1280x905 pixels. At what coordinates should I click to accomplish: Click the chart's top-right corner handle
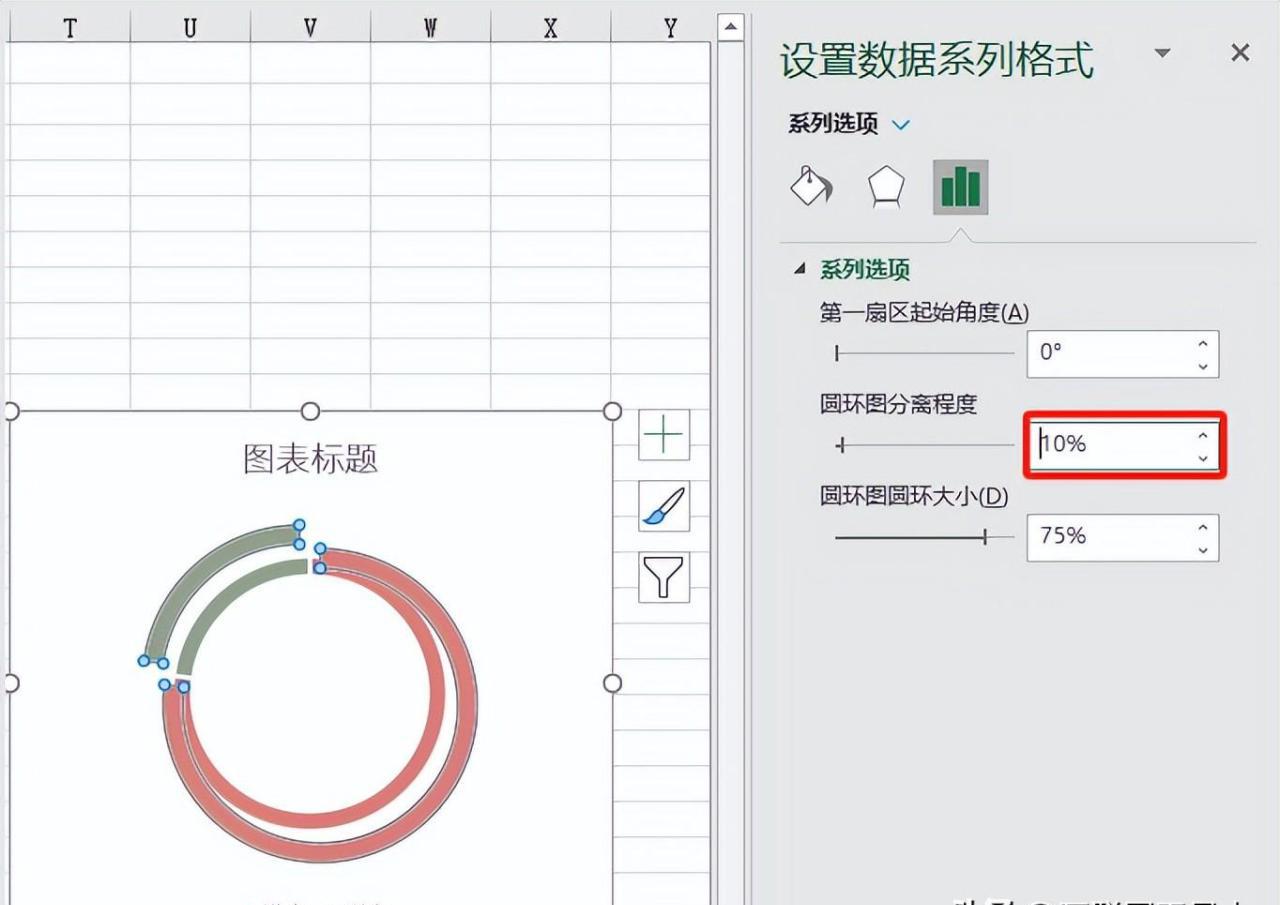pos(612,411)
